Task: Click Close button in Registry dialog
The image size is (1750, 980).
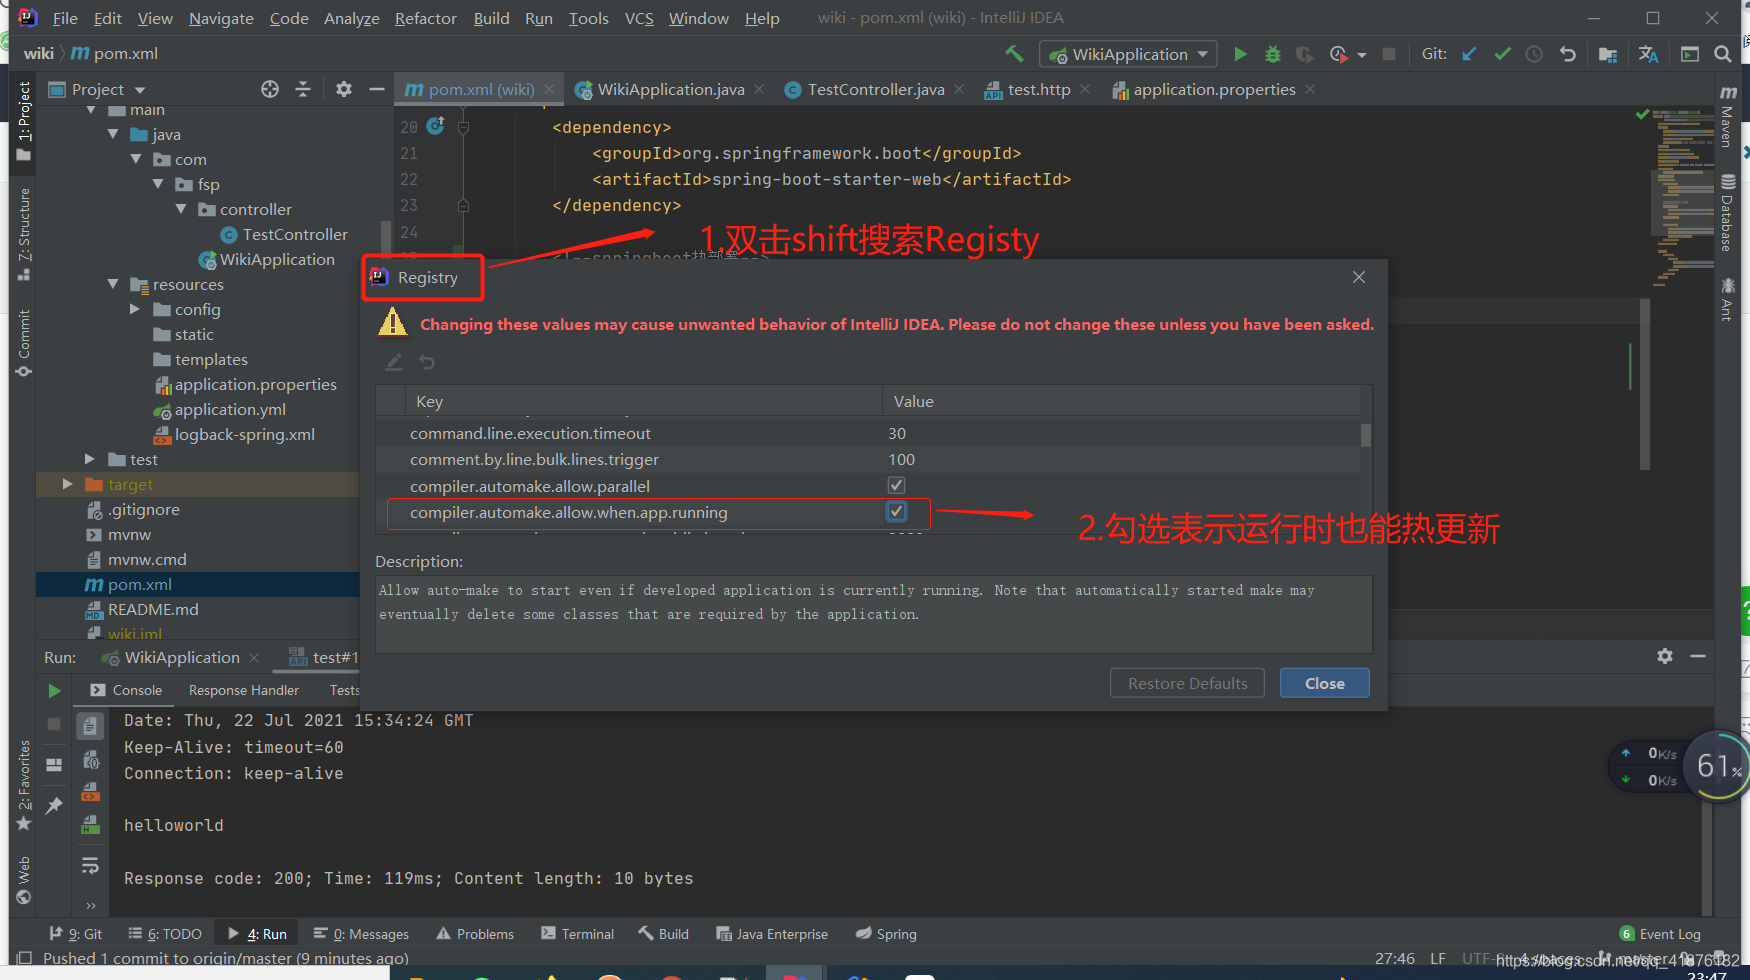Action: point(1325,683)
